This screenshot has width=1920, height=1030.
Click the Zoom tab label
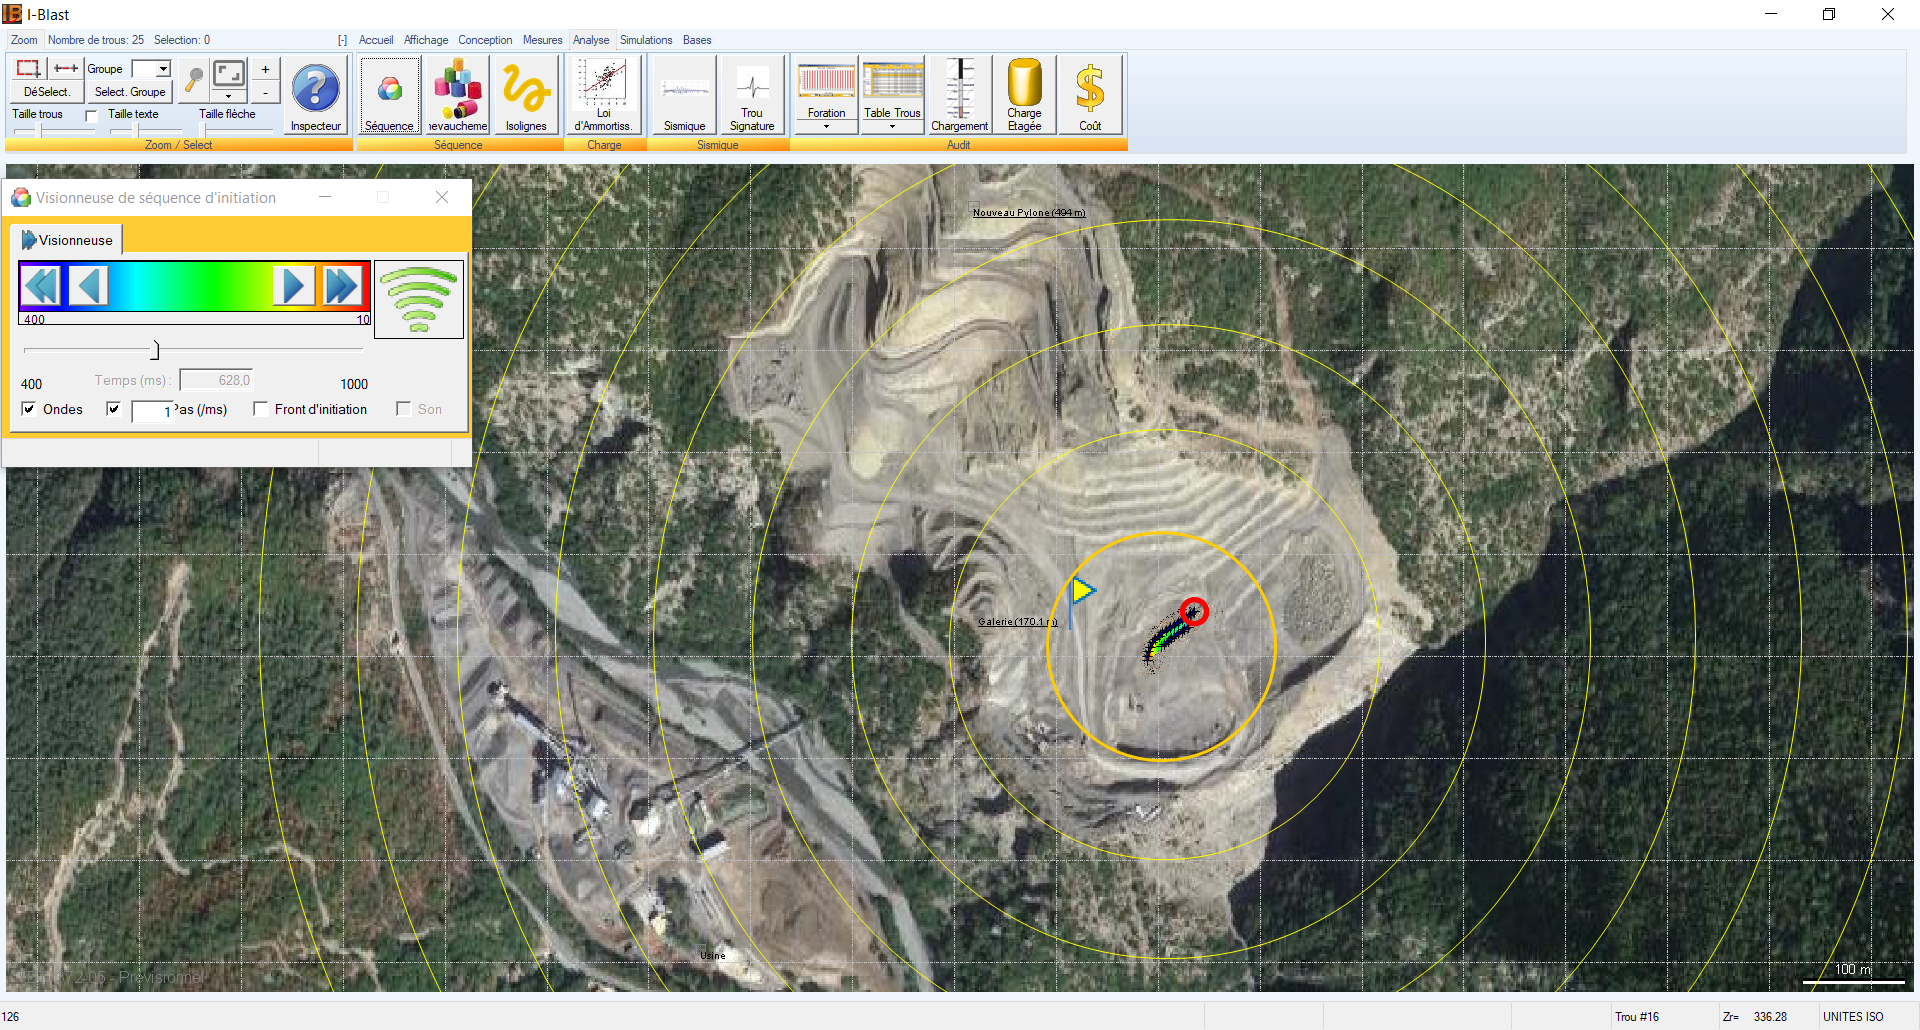coord(24,40)
